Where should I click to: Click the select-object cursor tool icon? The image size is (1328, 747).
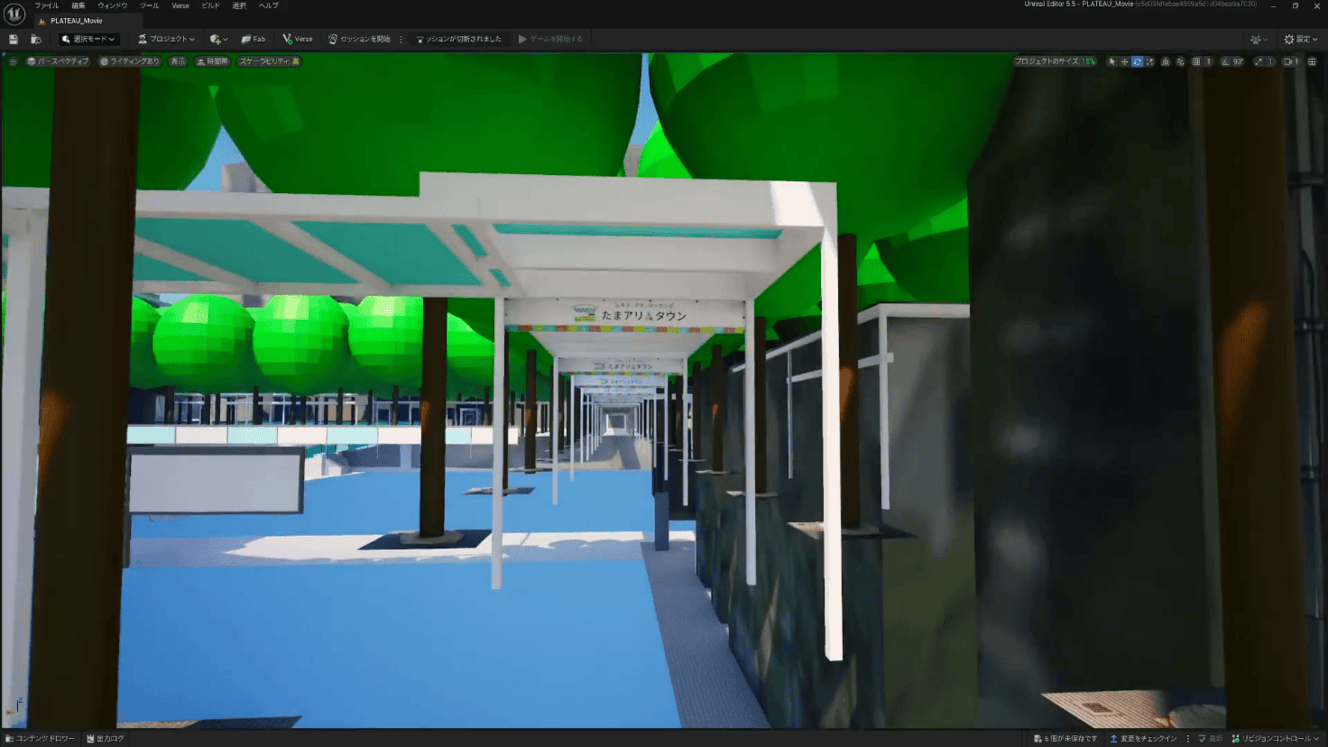pyautogui.click(x=1111, y=62)
